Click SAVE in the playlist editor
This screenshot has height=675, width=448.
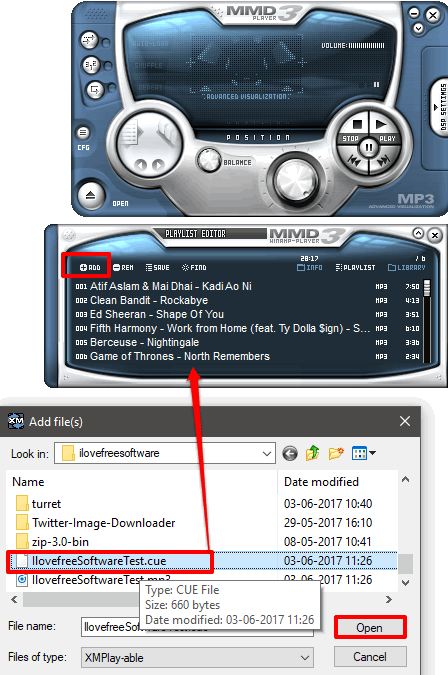(x=158, y=268)
